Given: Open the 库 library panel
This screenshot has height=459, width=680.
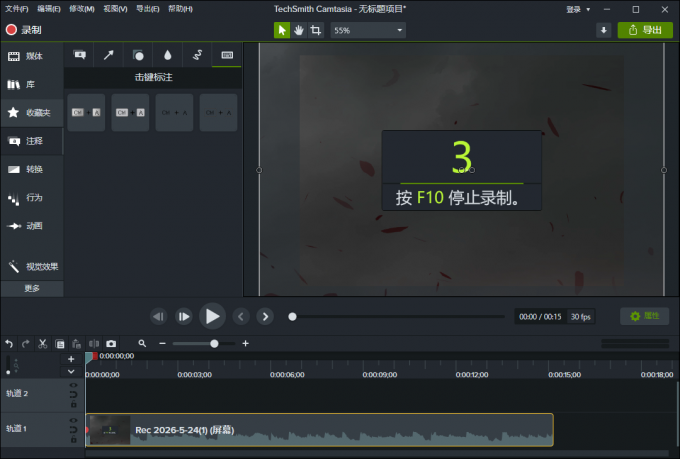Looking at the screenshot, I should click(x=32, y=85).
